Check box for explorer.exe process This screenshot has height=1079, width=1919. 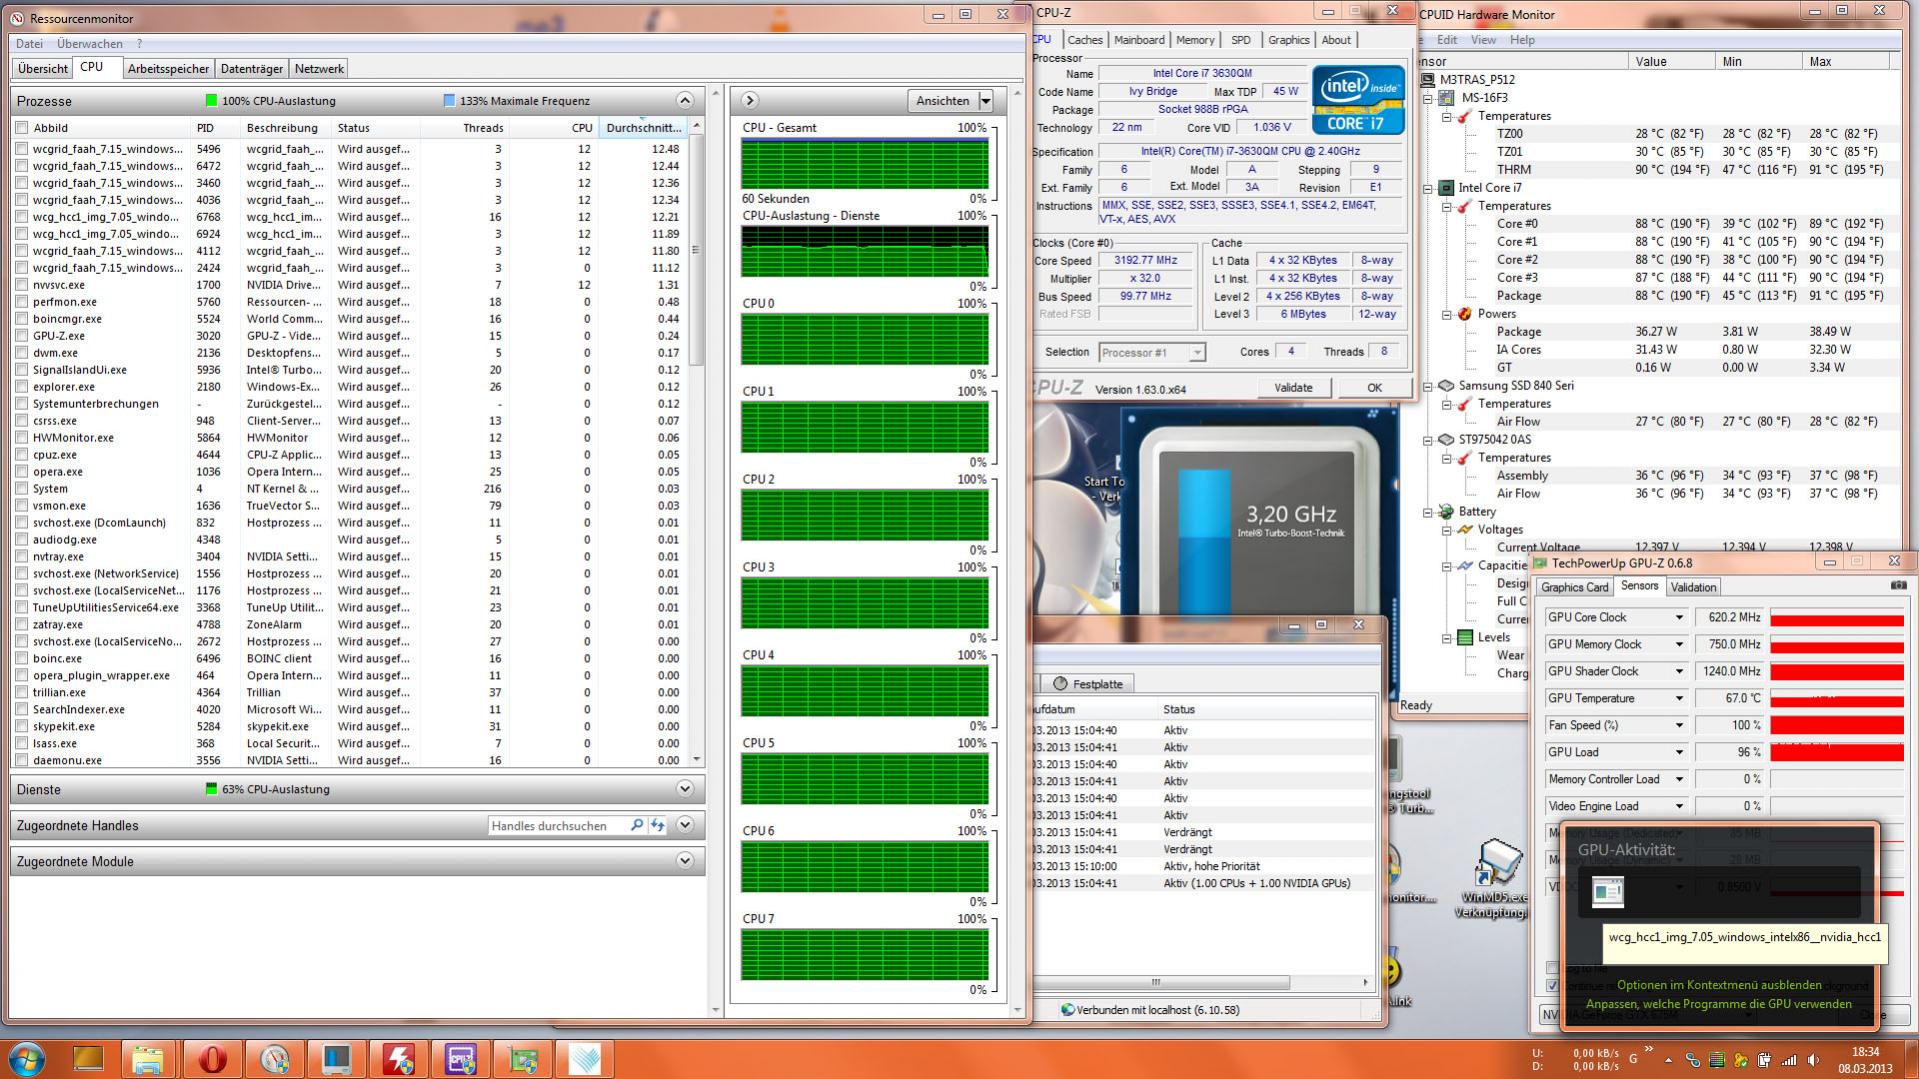[22, 387]
